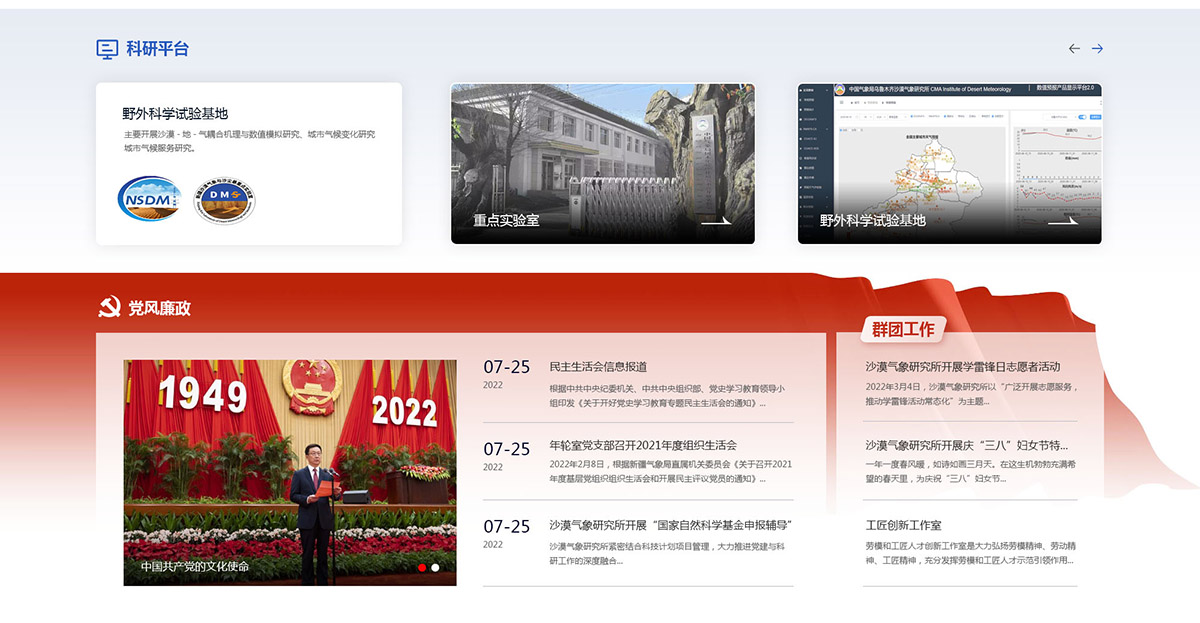1200x623 pixels.
Task: Open the 国家自然科学基金申报辅导 news article
Action: tap(670, 525)
